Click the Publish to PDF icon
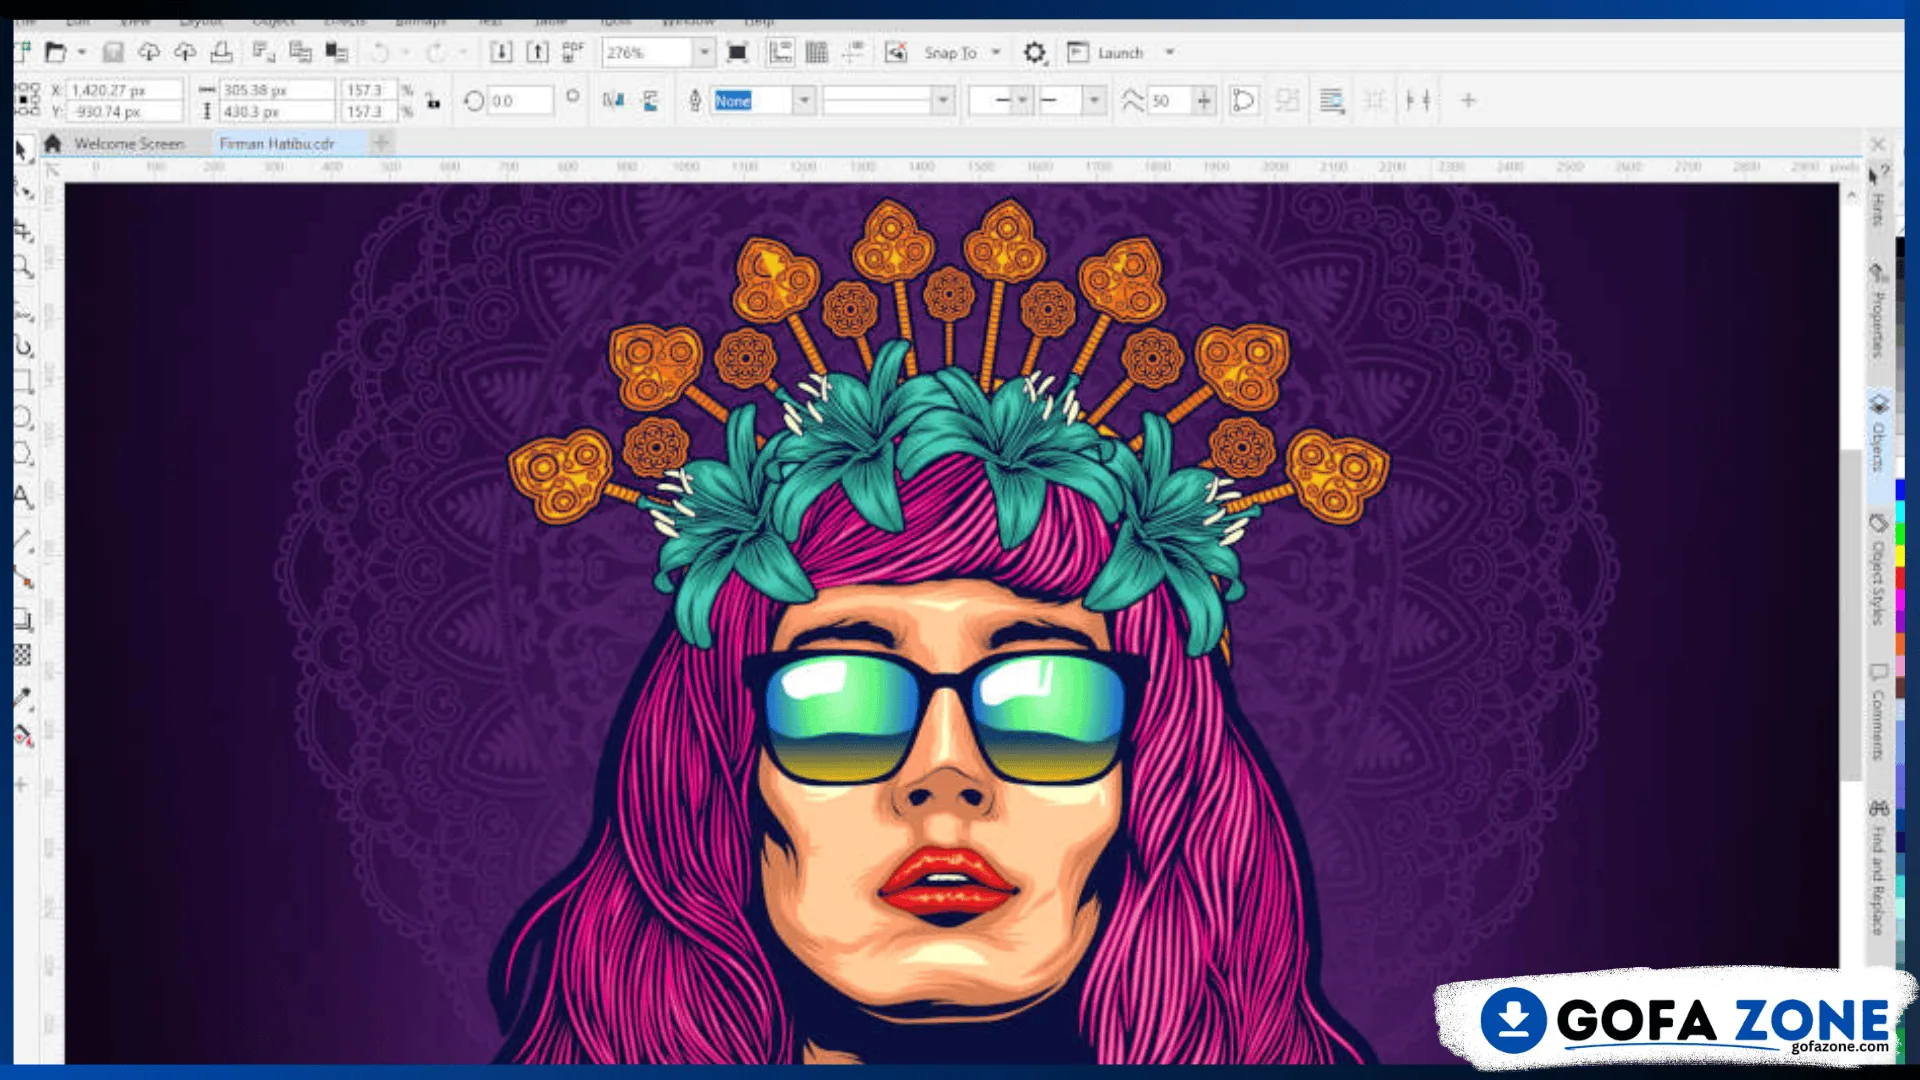The width and height of the screenshot is (1920, 1080). (x=573, y=52)
